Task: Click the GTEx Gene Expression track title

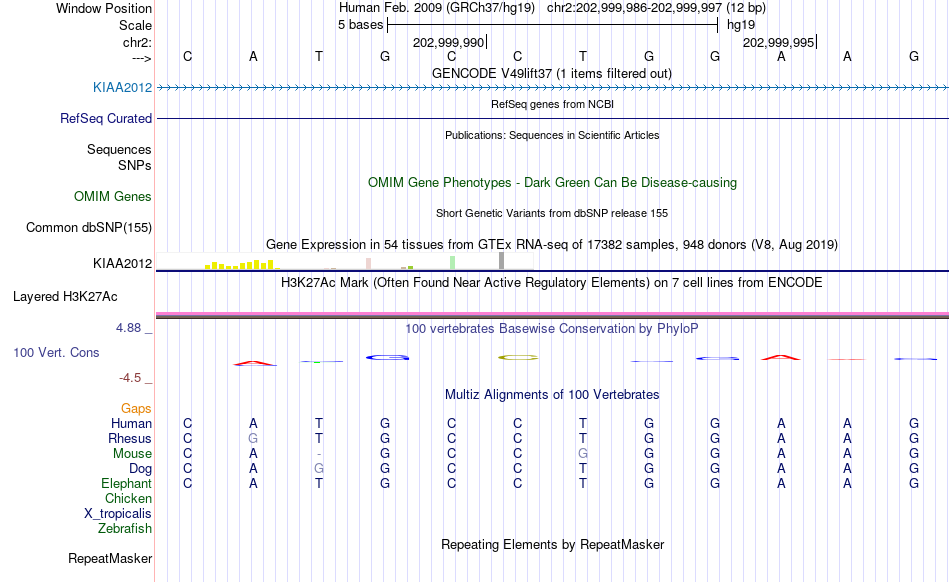Action: (552, 245)
